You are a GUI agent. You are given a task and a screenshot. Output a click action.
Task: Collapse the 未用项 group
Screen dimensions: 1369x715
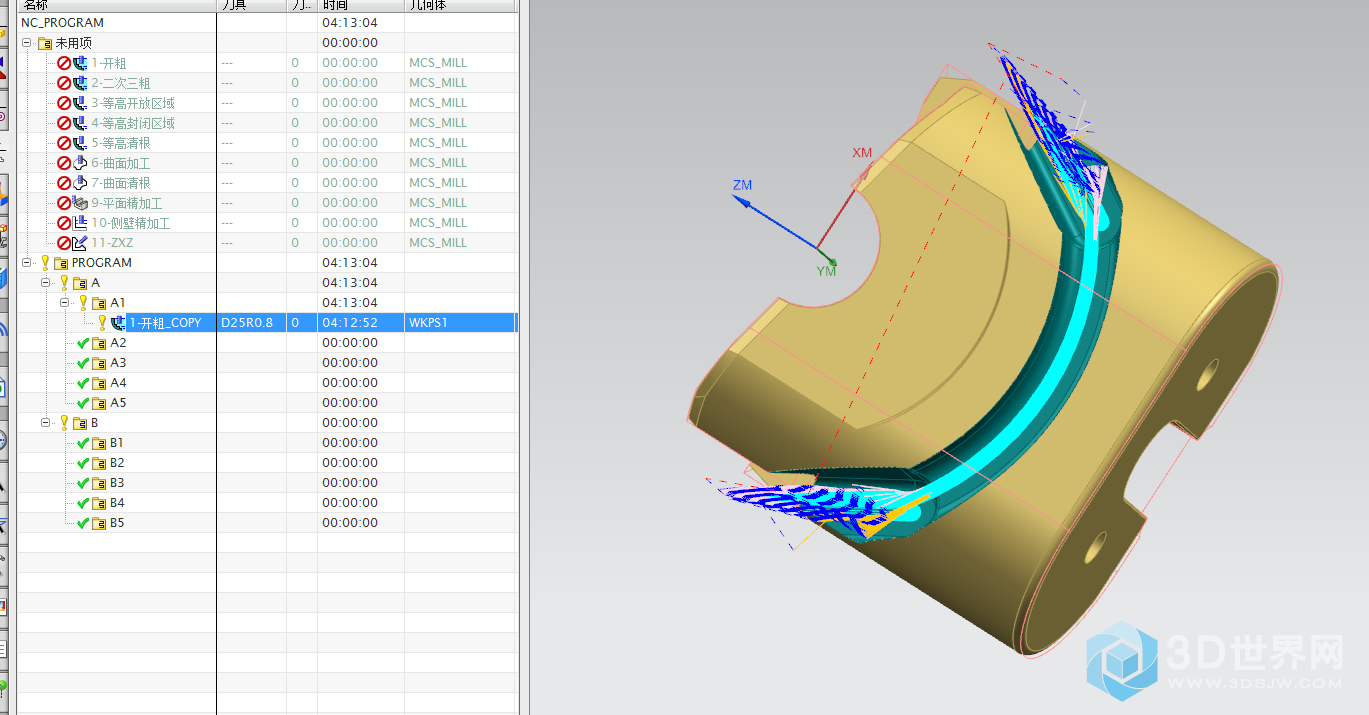click(27, 43)
